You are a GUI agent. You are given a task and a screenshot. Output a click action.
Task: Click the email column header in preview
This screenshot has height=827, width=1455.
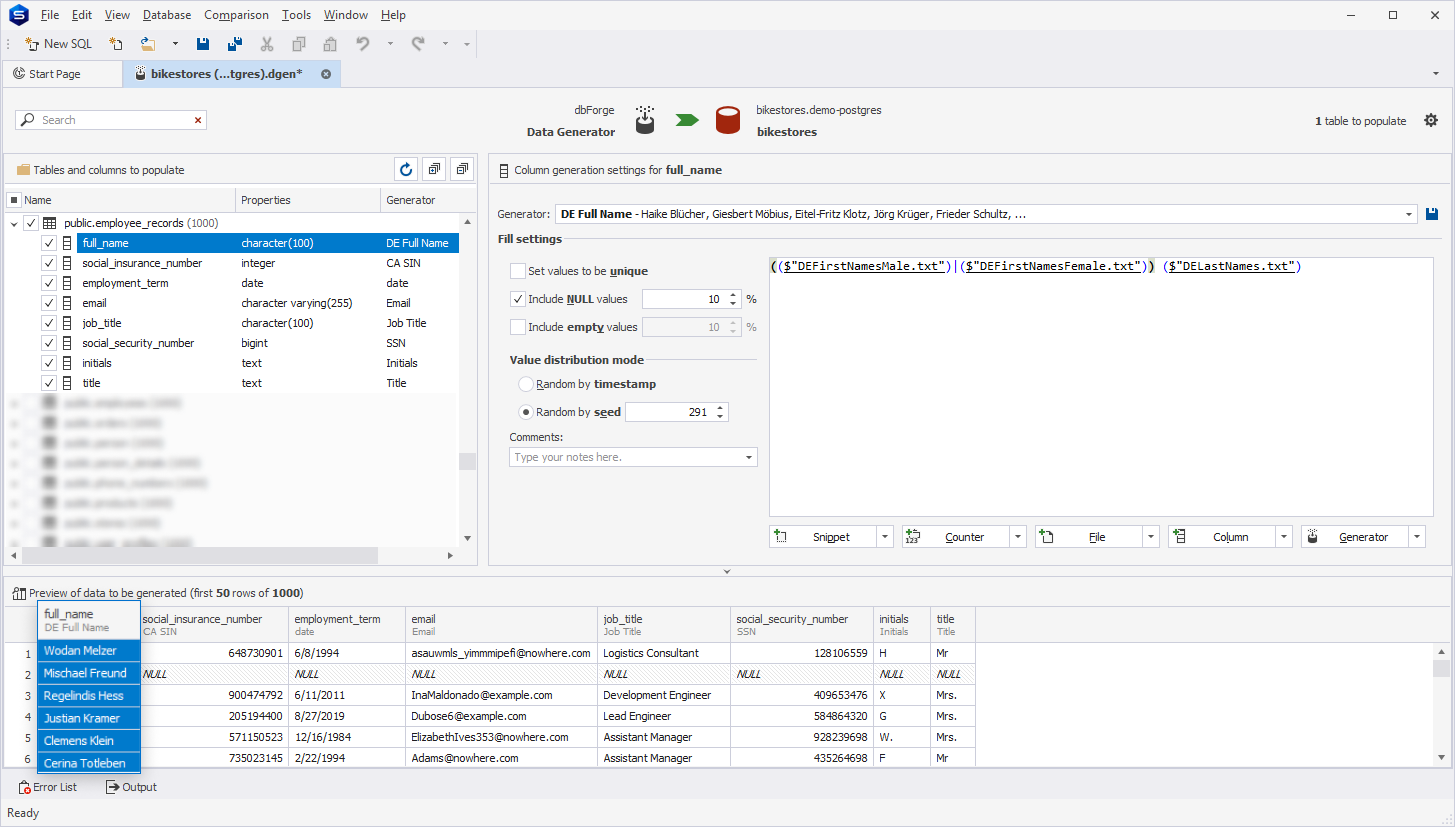pos(501,624)
